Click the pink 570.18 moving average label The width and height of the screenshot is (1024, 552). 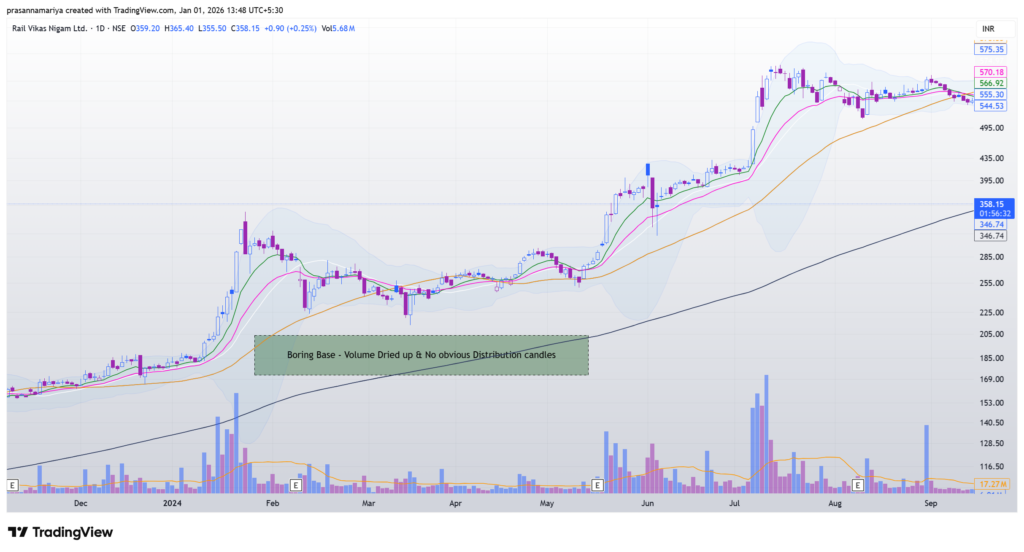click(x=991, y=72)
